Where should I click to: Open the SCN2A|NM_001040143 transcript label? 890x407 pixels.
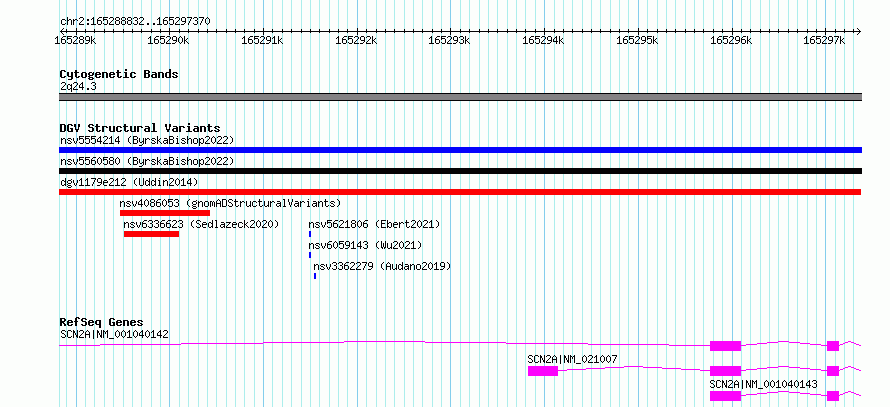(763, 384)
